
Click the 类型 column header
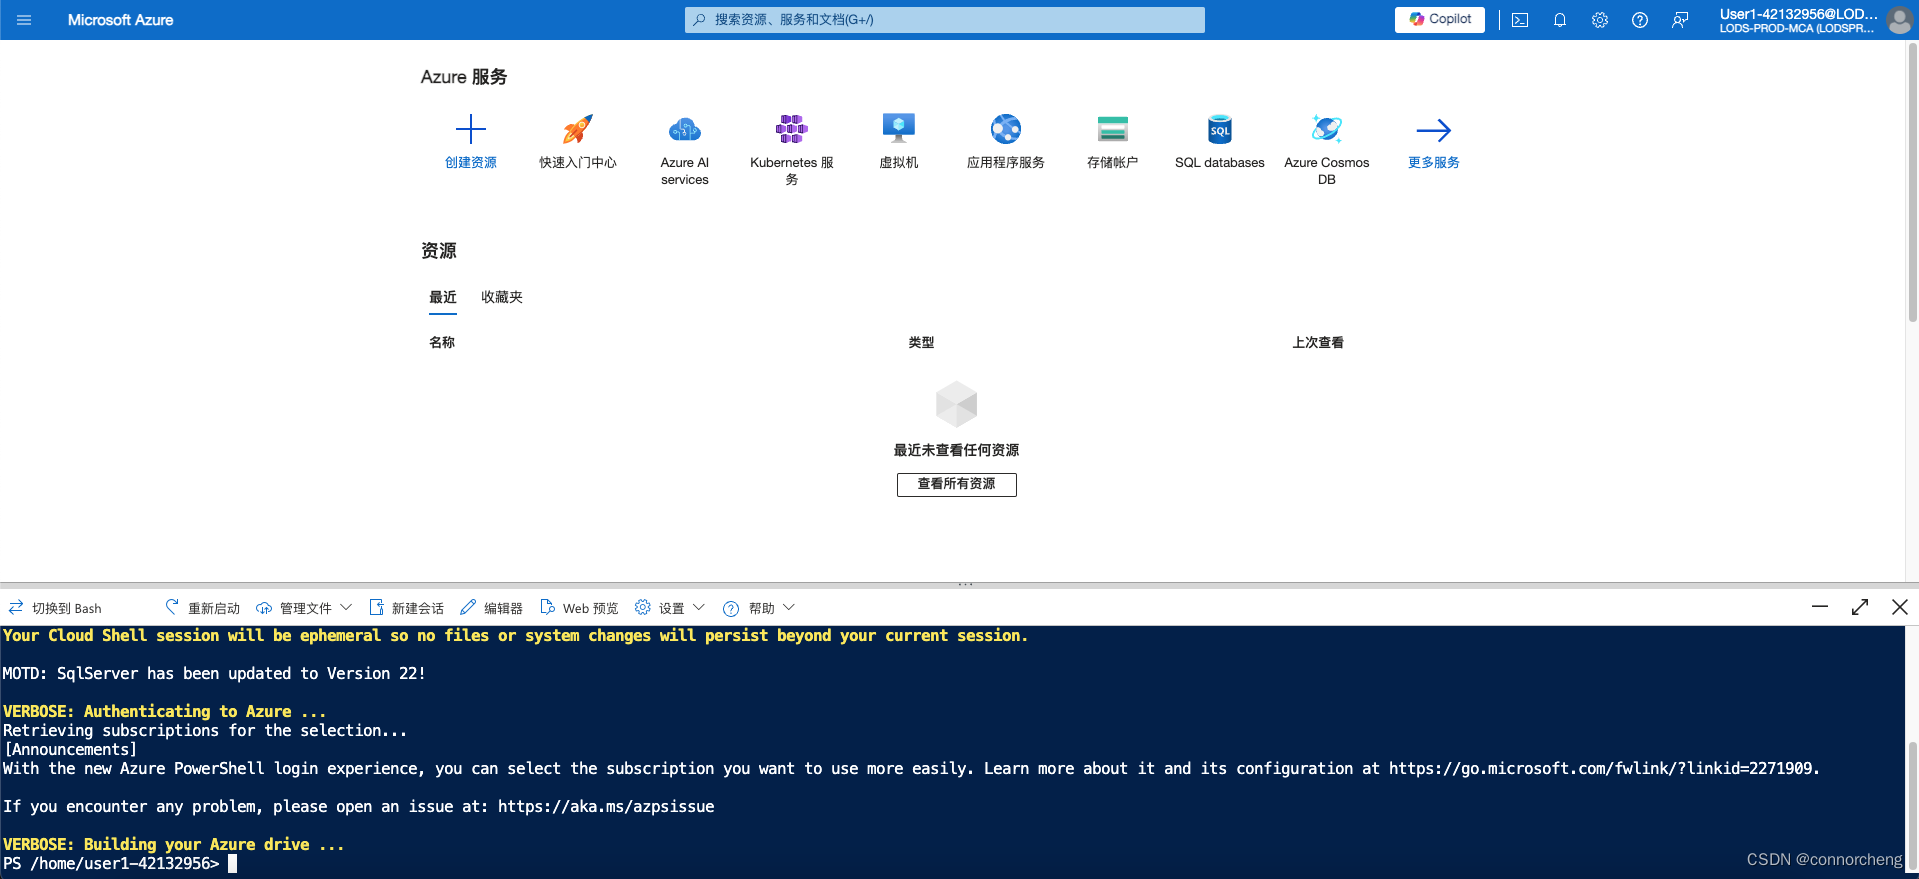921,342
